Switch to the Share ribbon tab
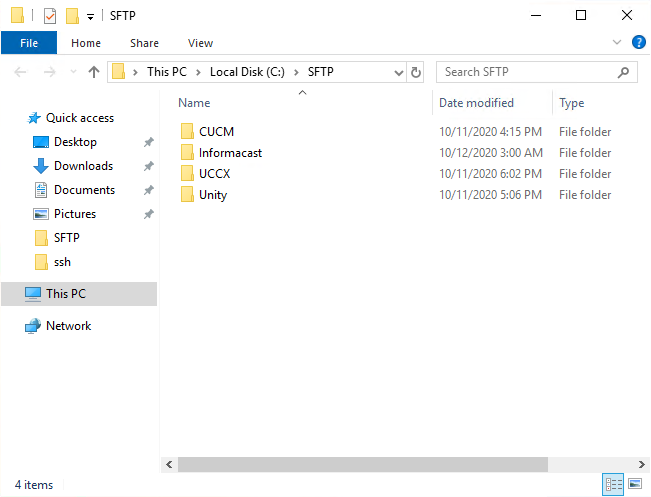The width and height of the screenshot is (651, 497). [x=144, y=43]
